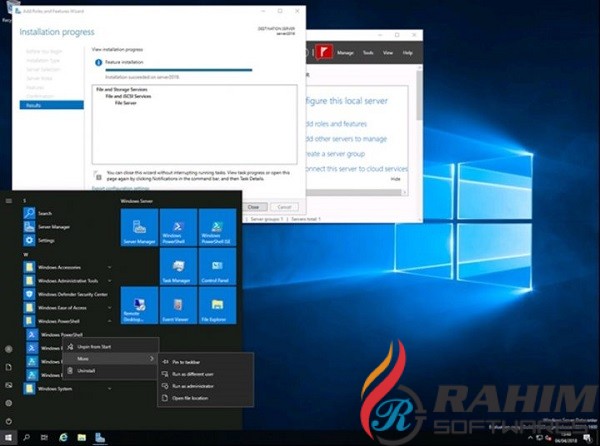Open the Windows PowerShell ISE tile
This screenshot has width=600, height=446.
(x=217, y=227)
